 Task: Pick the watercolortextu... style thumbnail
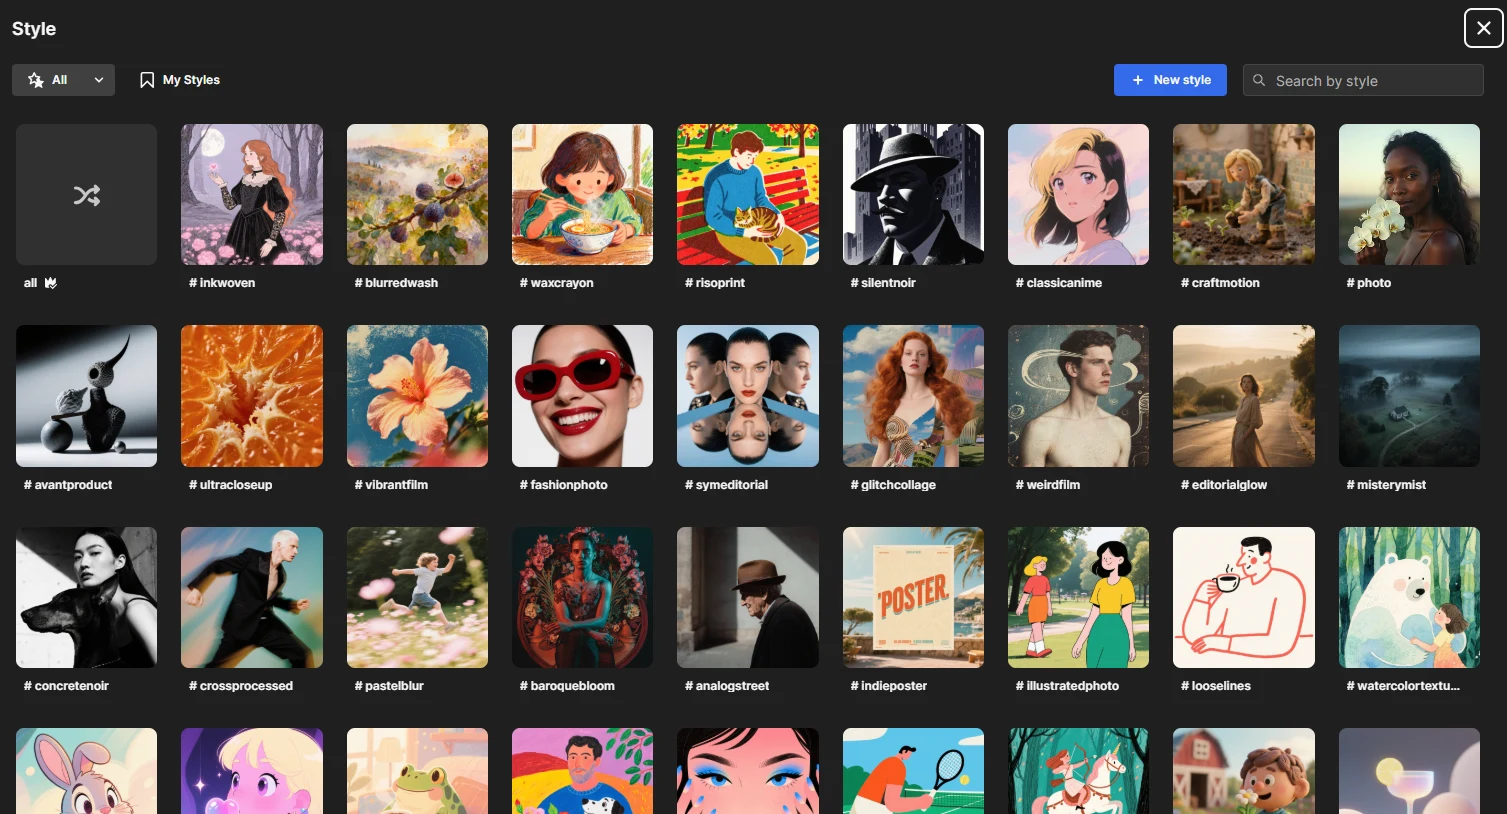tap(1409, 597)
